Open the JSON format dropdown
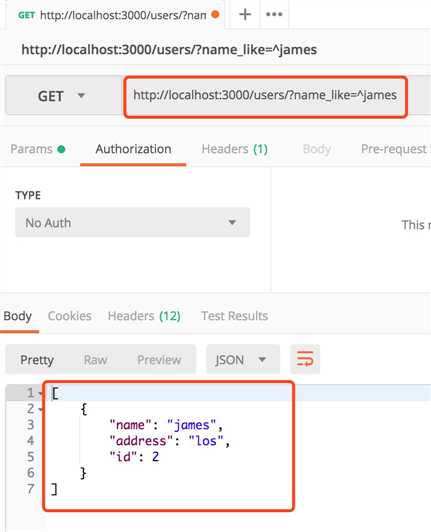The height and width of the screenshot is (532, 431). point(243,359)
